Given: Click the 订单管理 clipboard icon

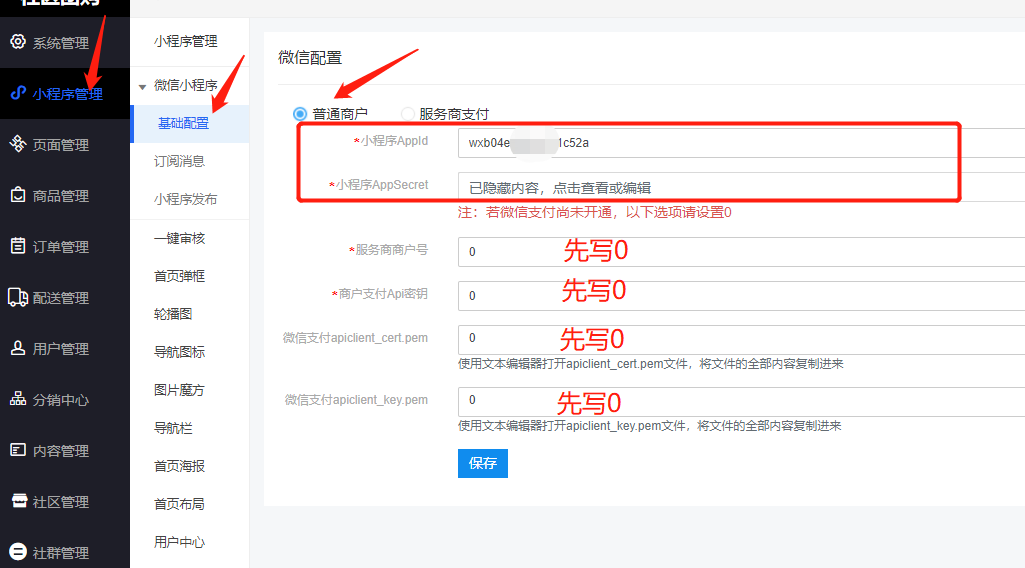Looking at the screenshot, I should (x=18, y=246).
